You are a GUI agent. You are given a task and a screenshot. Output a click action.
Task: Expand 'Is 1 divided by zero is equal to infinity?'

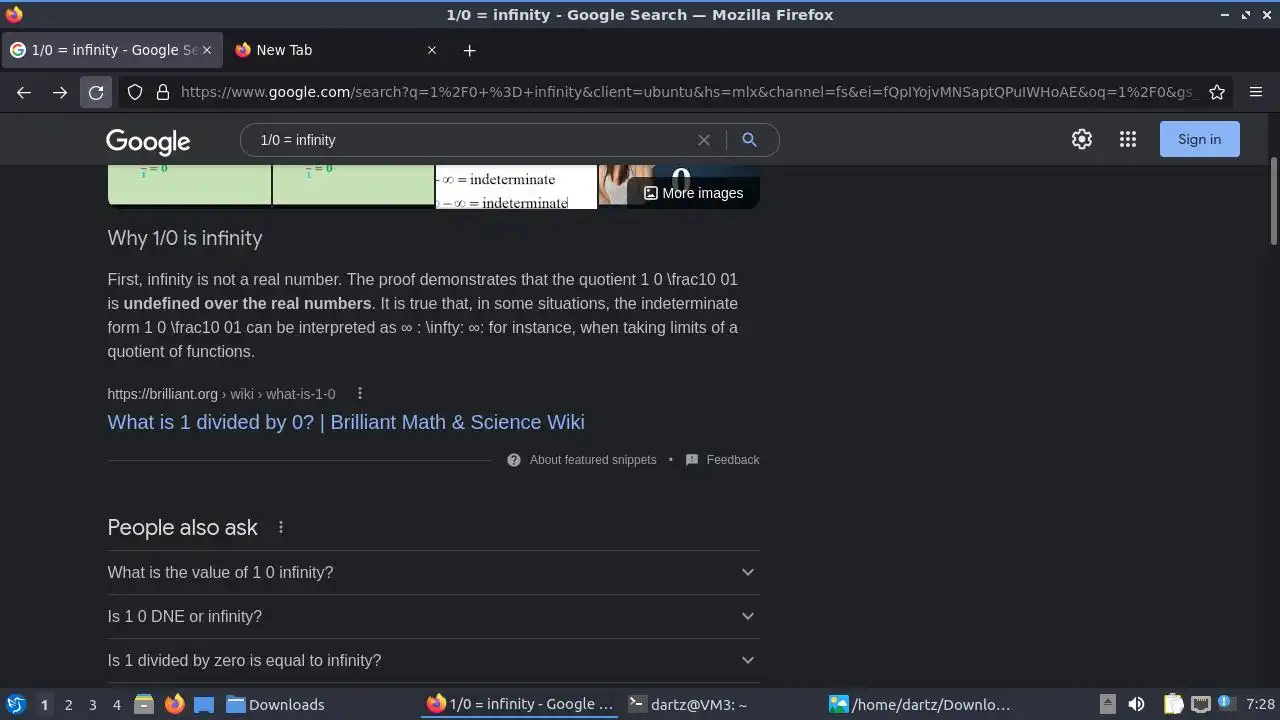pos(433,660)
